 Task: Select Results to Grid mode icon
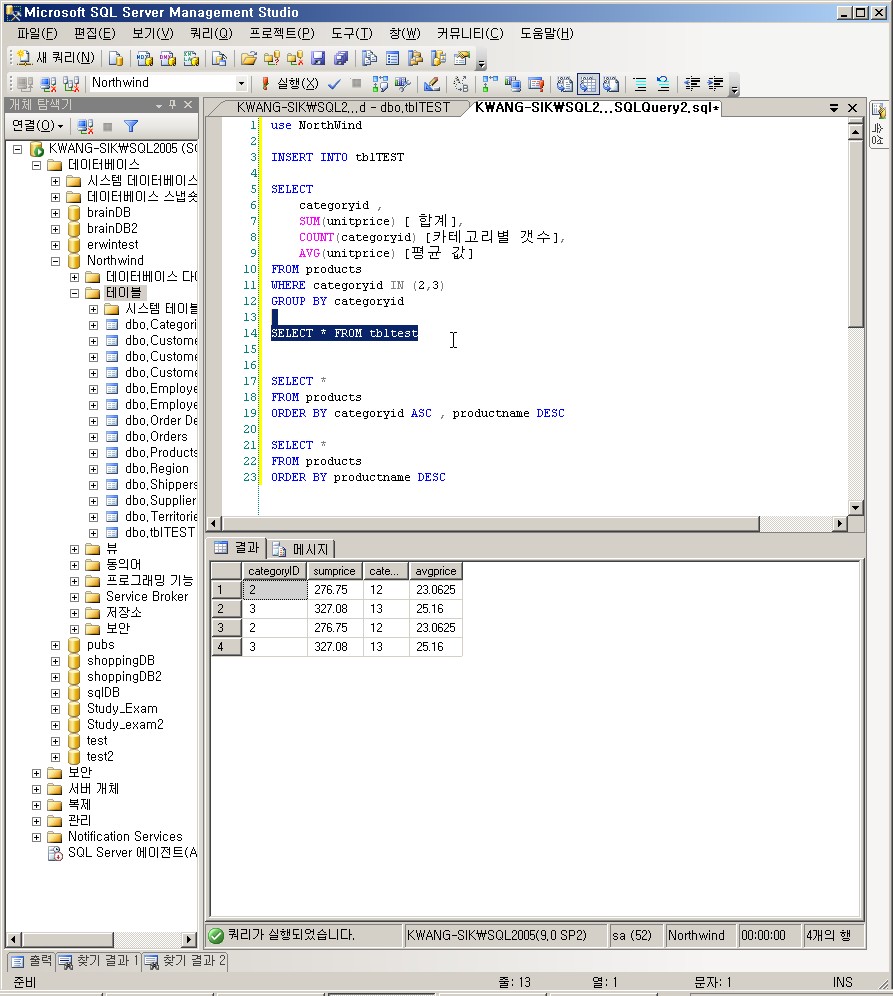pos(588,83)
